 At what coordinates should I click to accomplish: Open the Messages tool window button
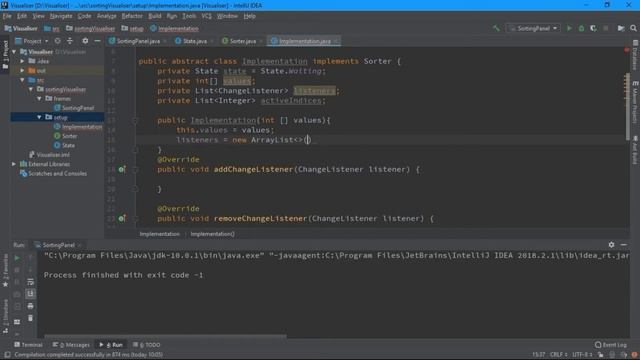pos(71,345)
